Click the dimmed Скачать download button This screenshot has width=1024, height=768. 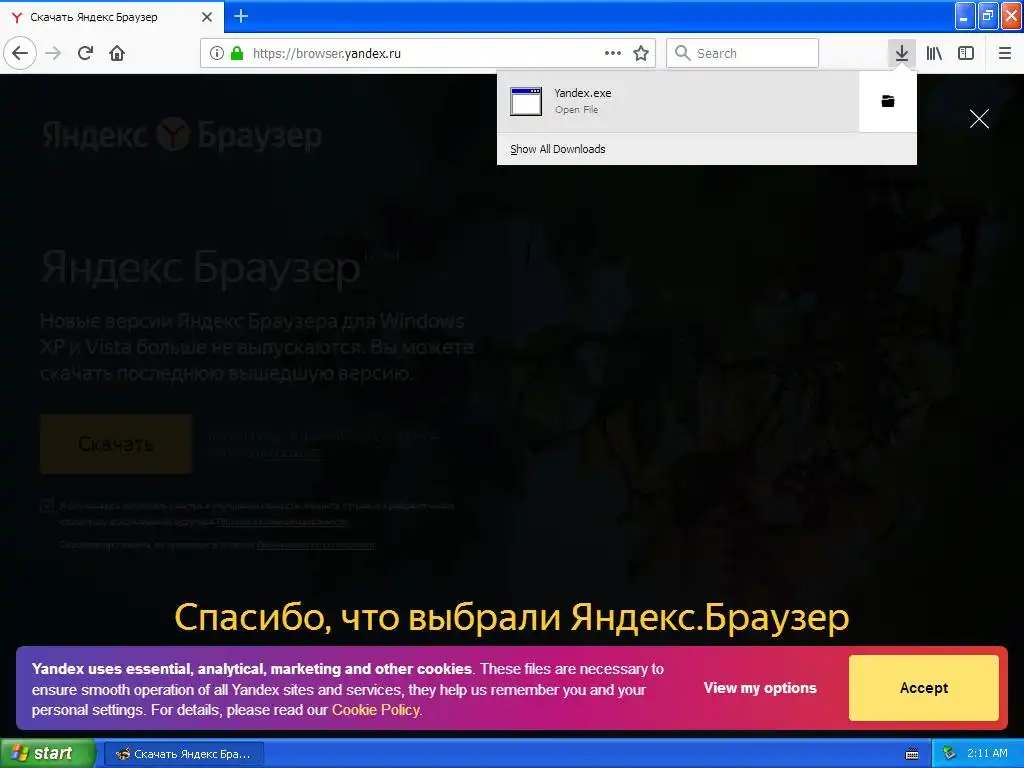coord(116,444)
